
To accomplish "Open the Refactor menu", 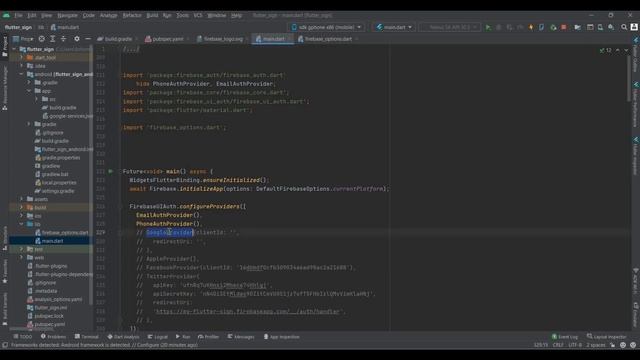I will tap(132, 16).
